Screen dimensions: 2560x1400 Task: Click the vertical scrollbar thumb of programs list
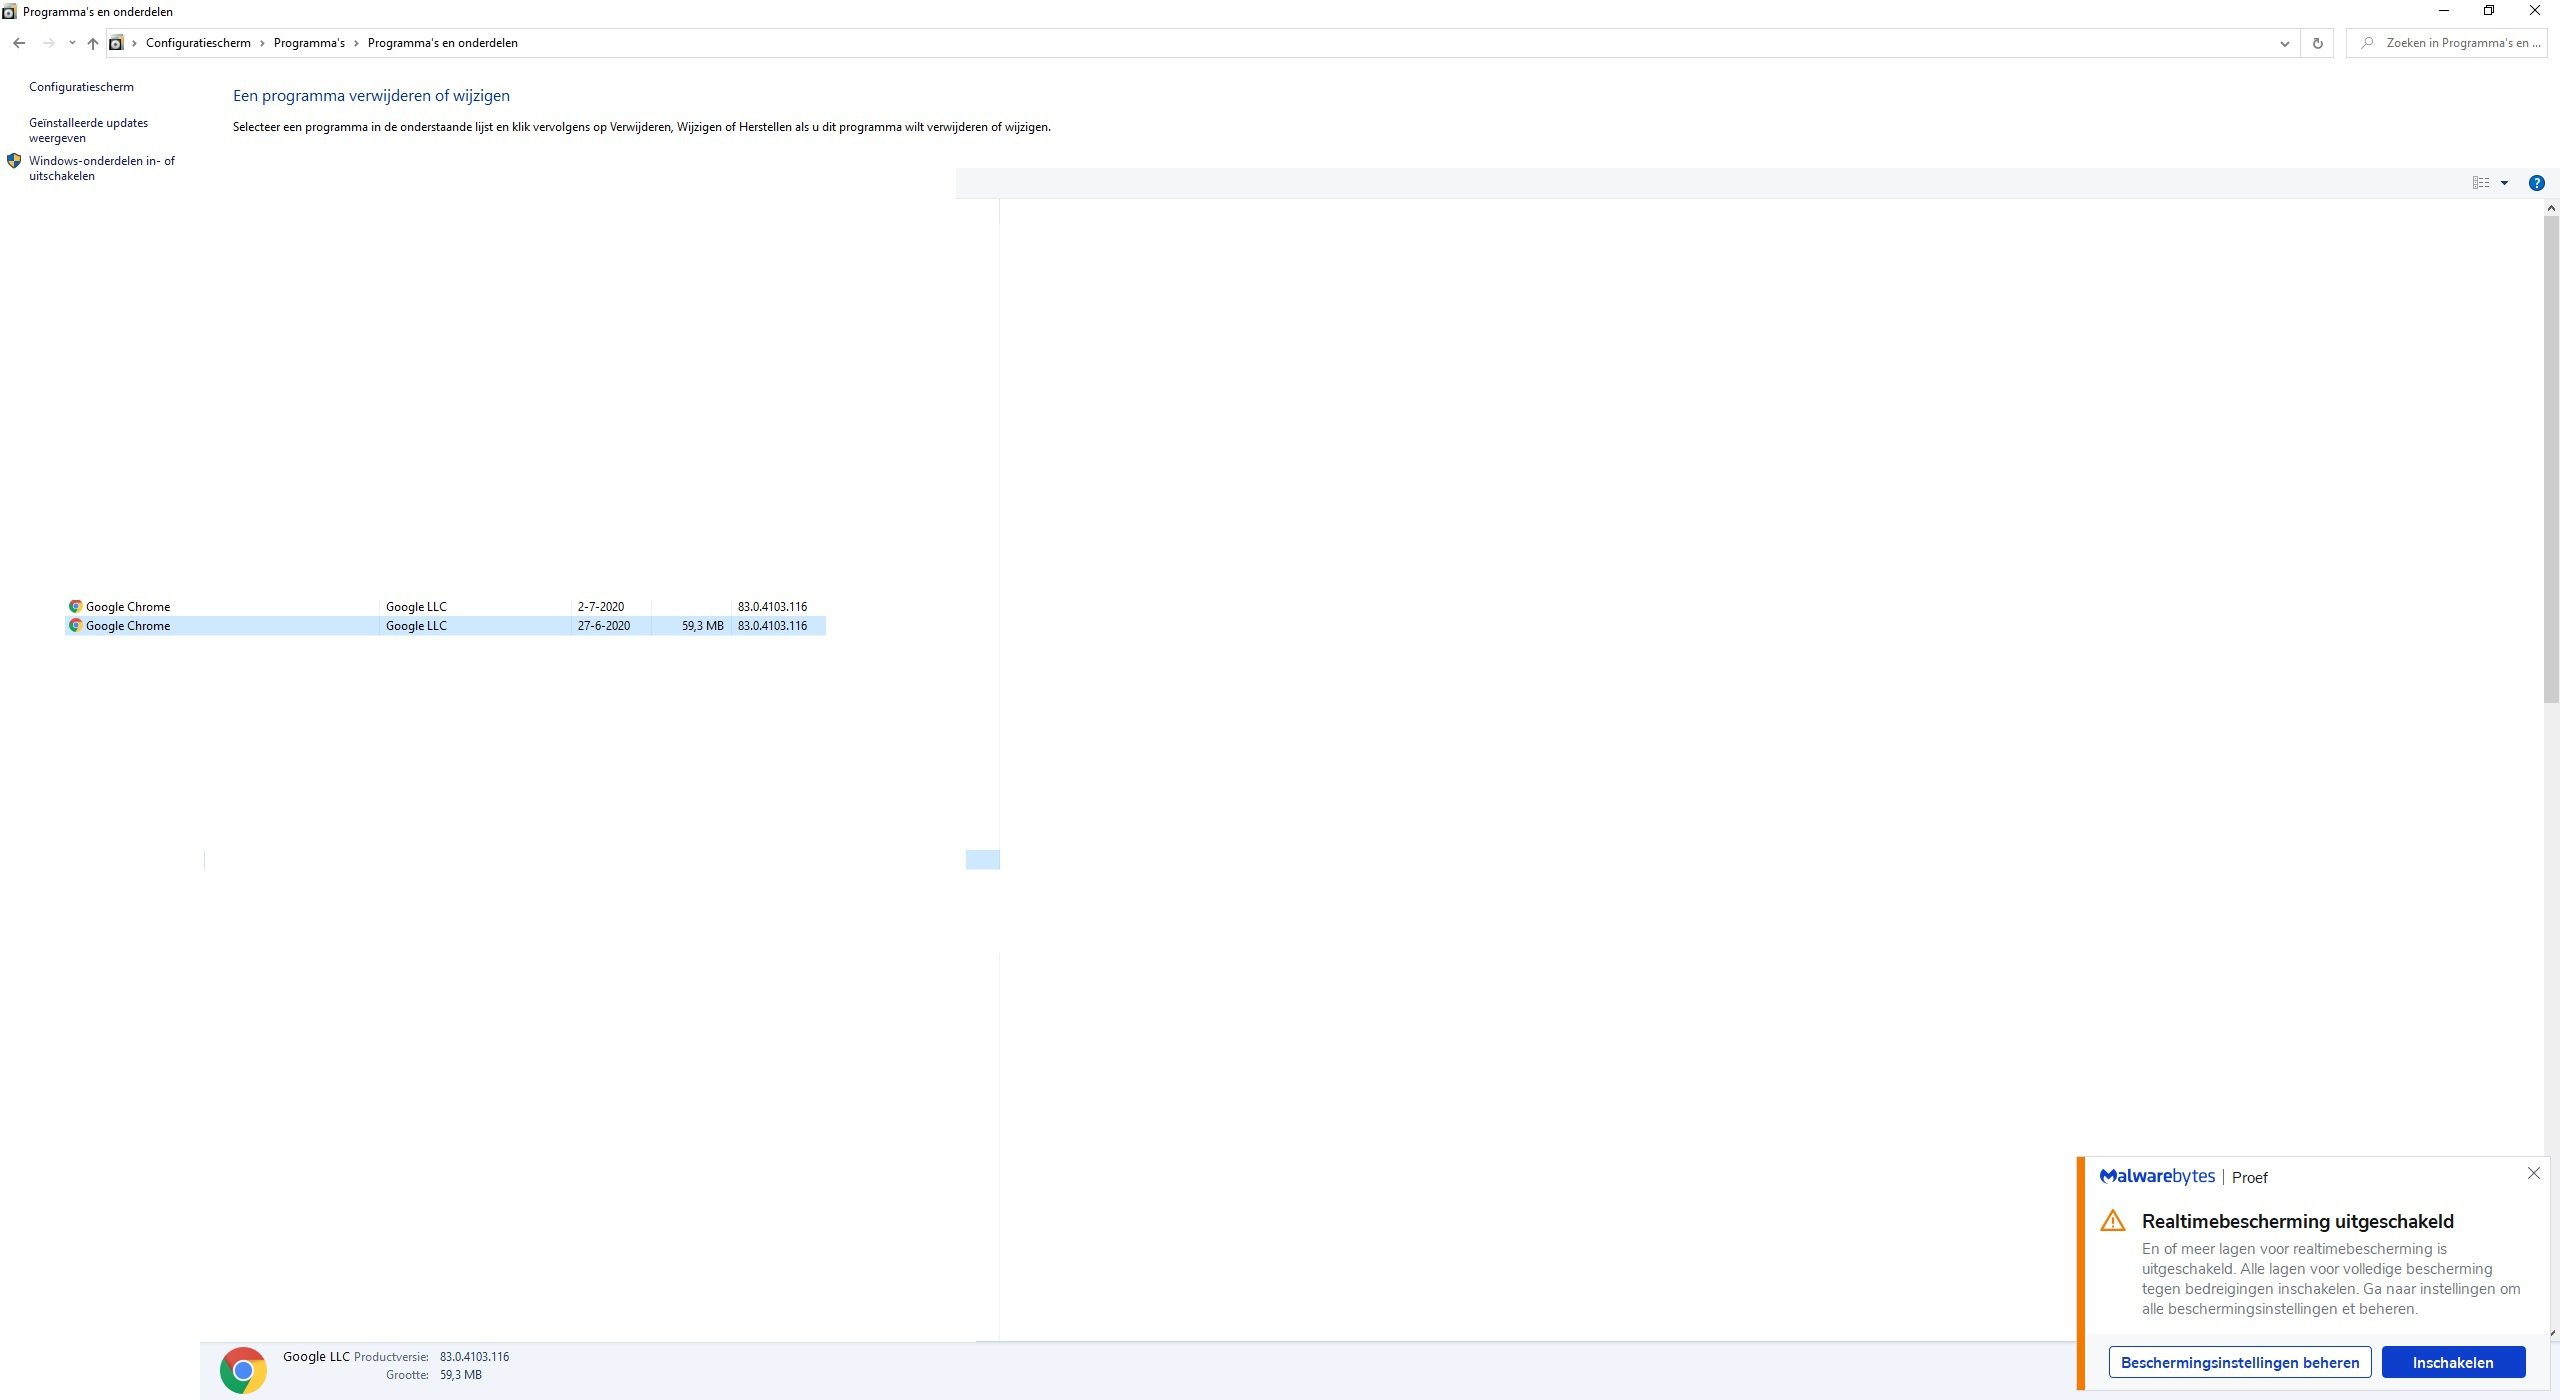[2551, 460]
